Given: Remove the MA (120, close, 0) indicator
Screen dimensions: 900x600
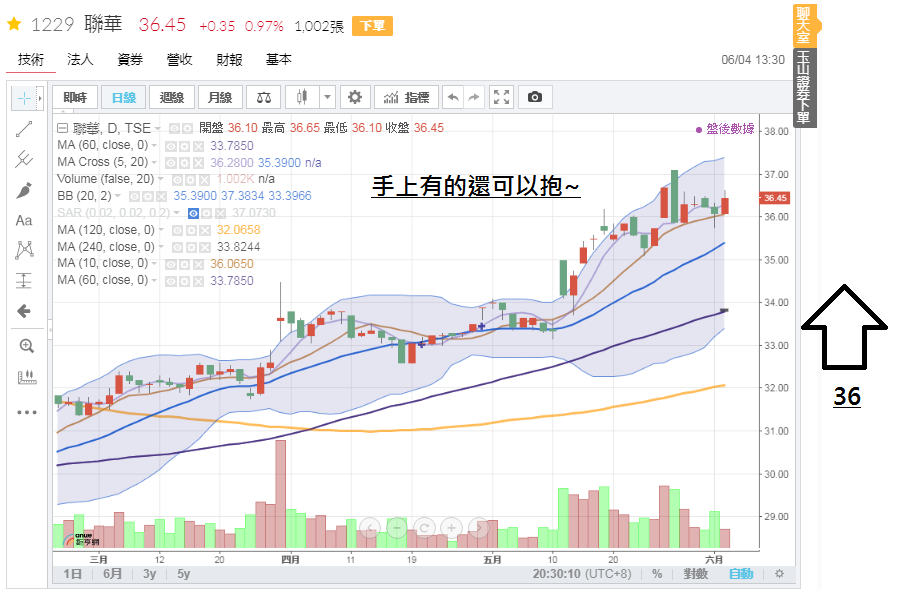Looking at the screenshot, I should (204, 230).
